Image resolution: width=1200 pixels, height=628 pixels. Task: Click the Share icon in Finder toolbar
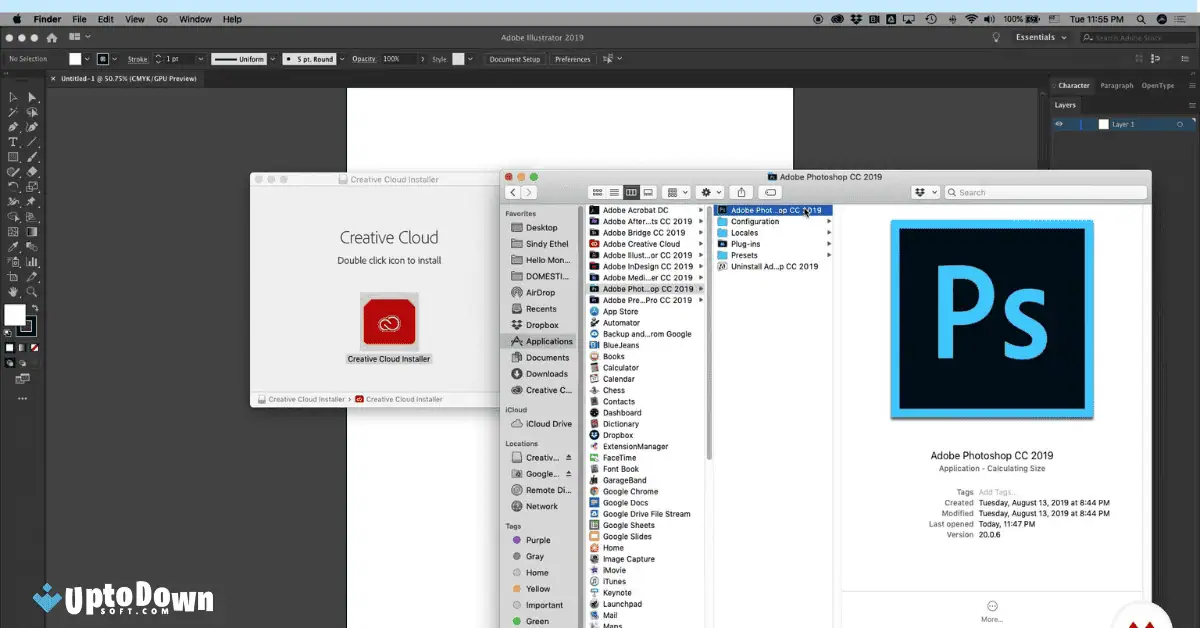point(741,191)
